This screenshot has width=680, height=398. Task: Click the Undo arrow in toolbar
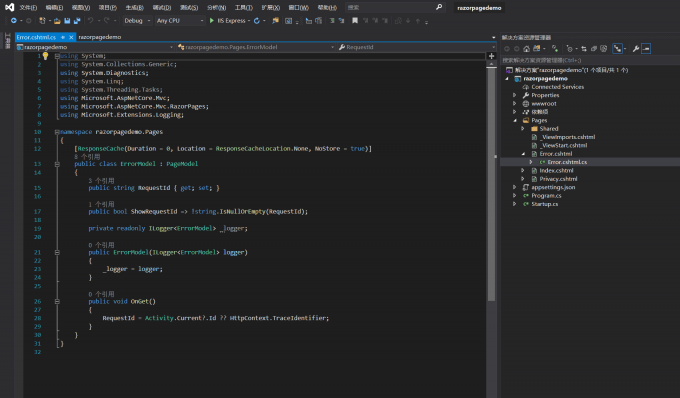[x=90, y=20]
